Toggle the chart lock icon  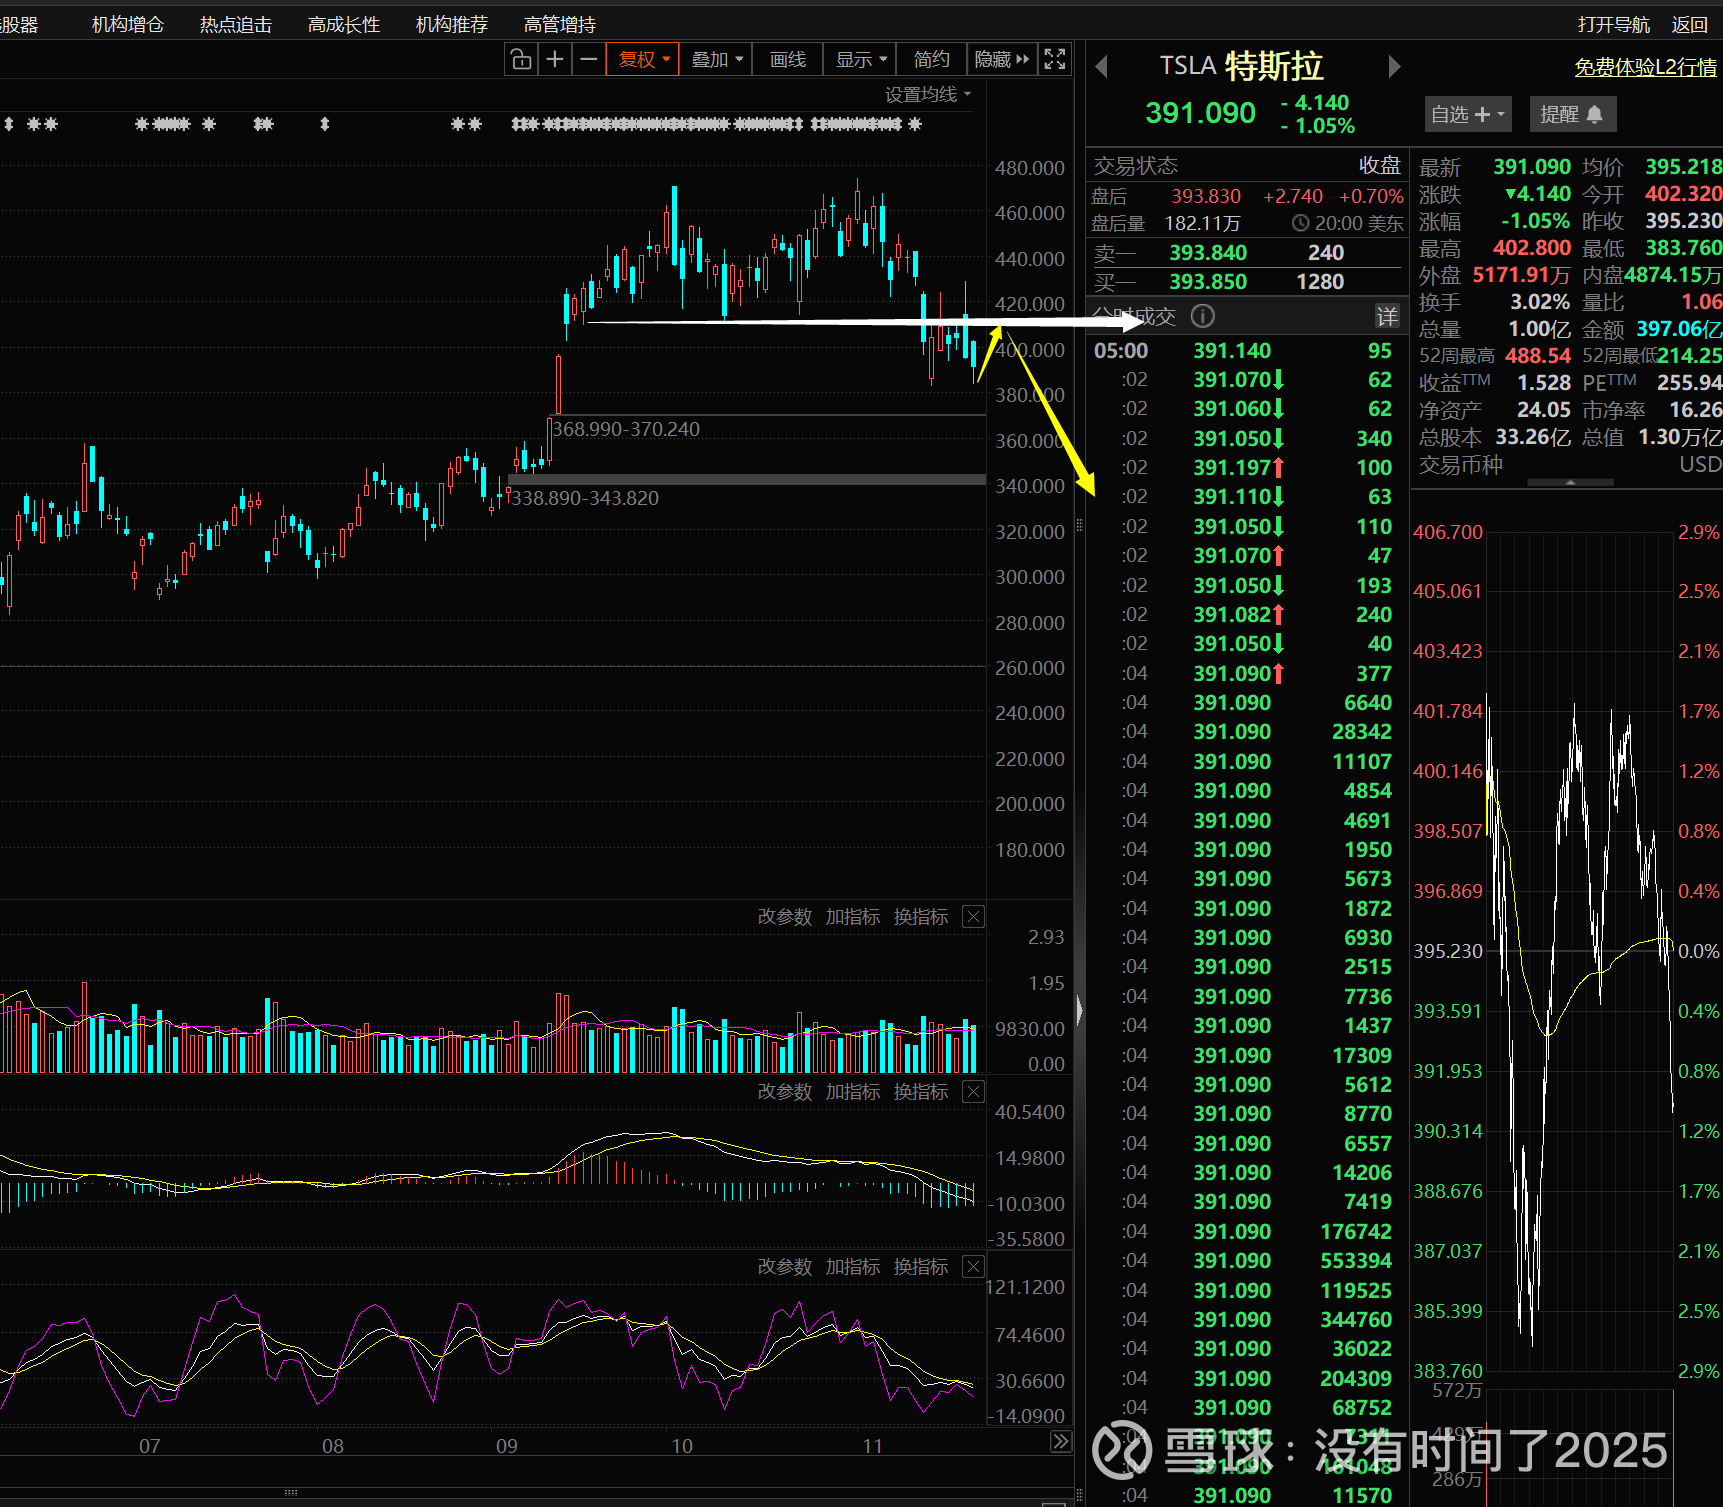pos(521,60)
